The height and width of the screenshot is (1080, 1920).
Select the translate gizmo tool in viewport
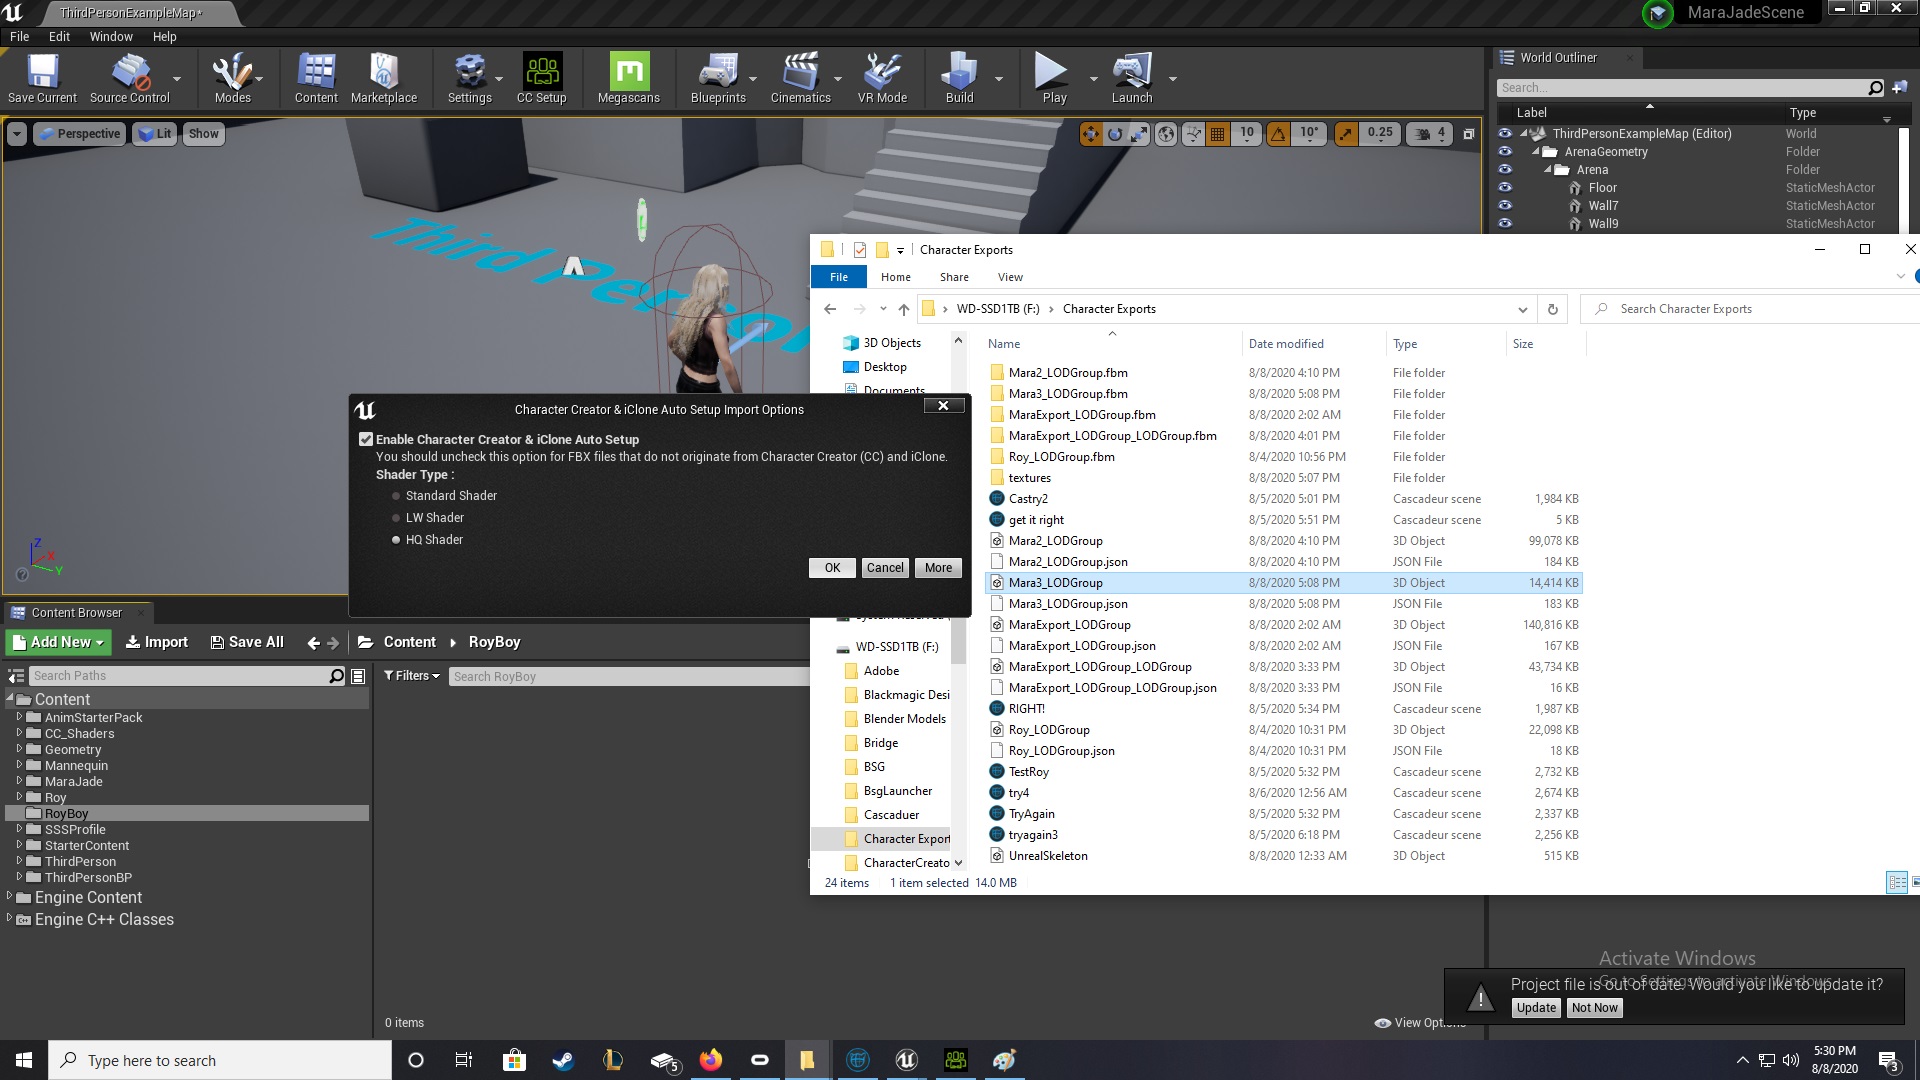[x=1090, y=133]
